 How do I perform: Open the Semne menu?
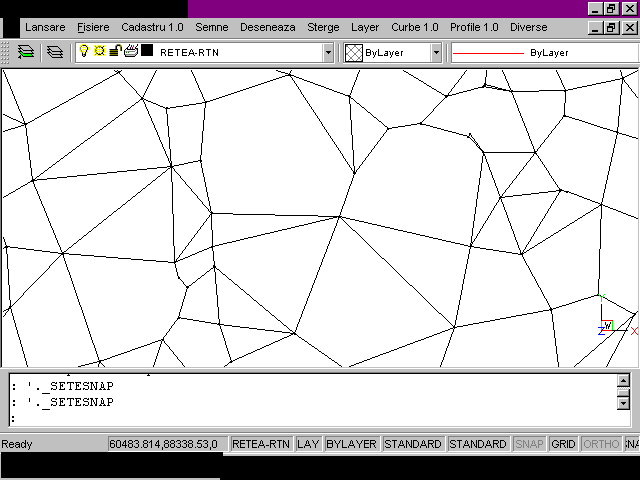pyautogui.click(x=211, y=27)
